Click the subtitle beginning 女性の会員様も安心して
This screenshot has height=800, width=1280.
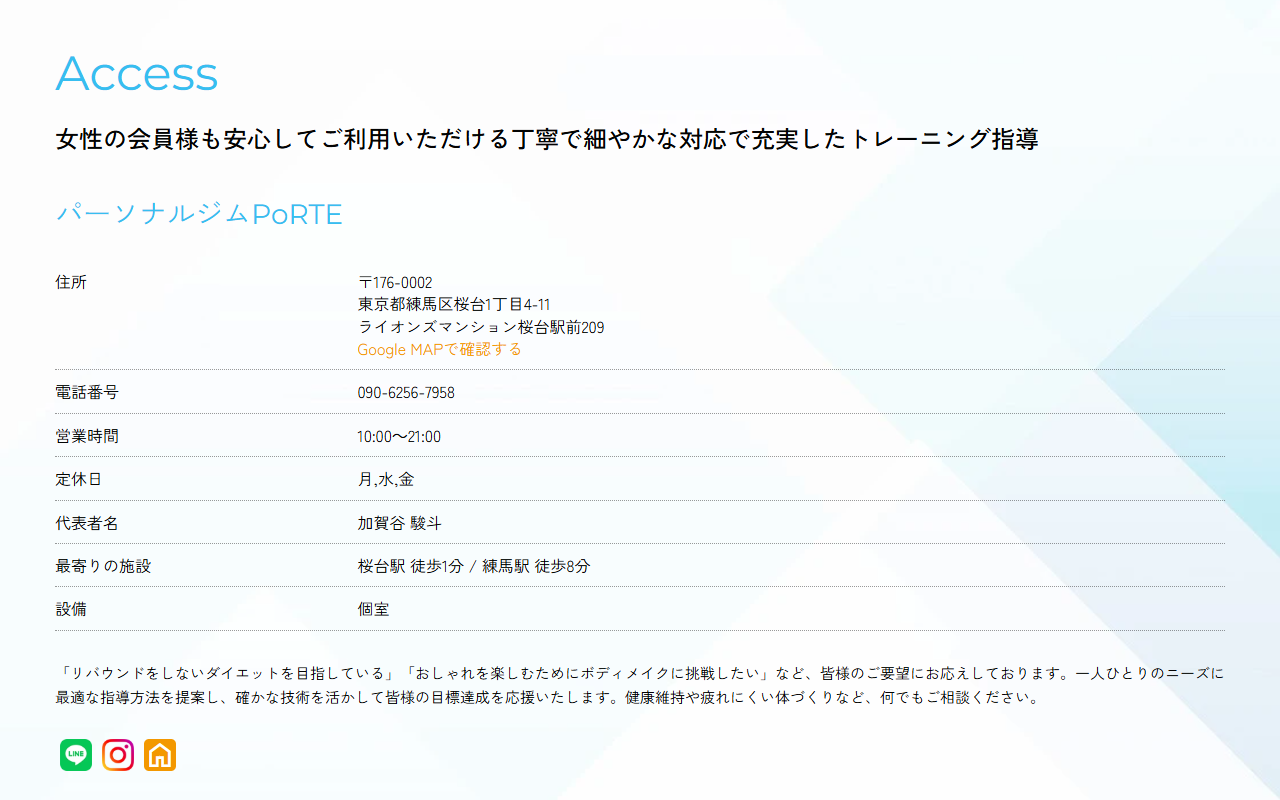click(x=547, y=139)
